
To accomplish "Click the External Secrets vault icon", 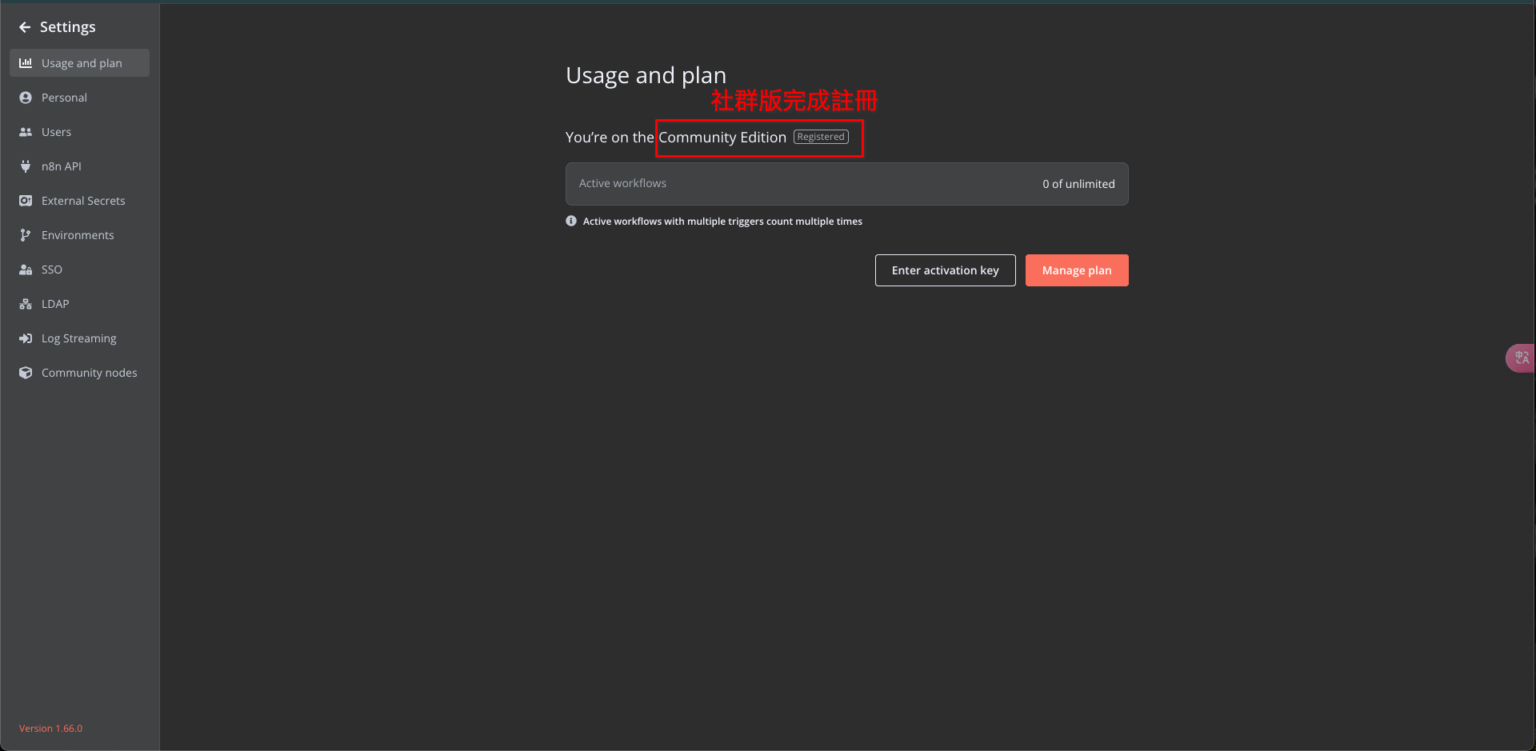I will (26, 201).
